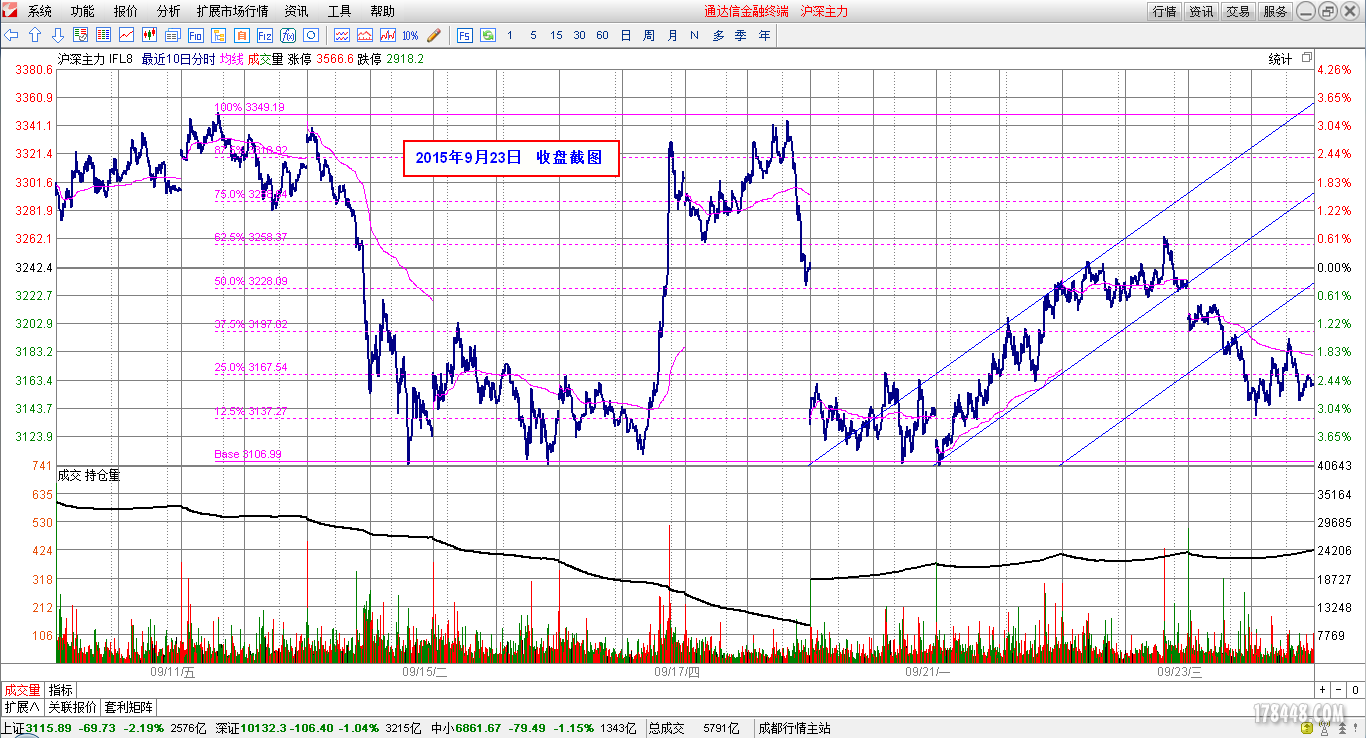Image resolution: width=1366 pixels, height=738 pixels.
Task: Select the 成交量 tab below the chart
Action: pos(23,690)
